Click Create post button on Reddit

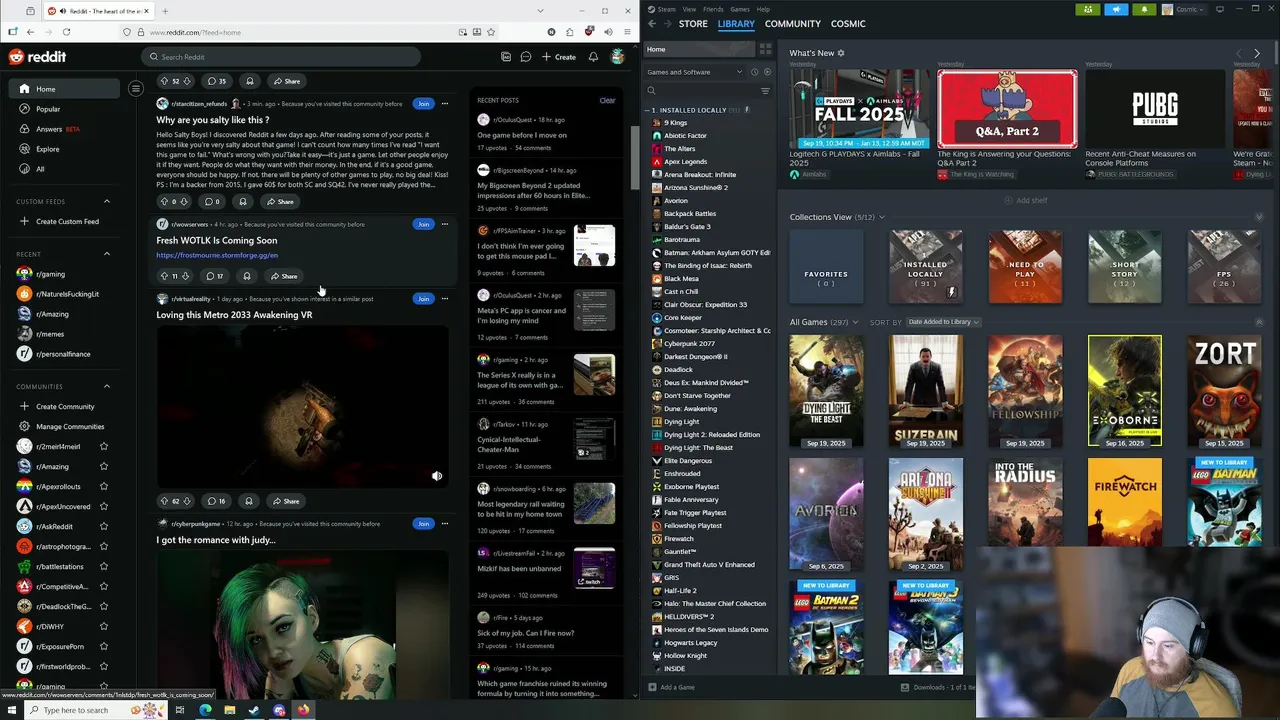[559, 57]
